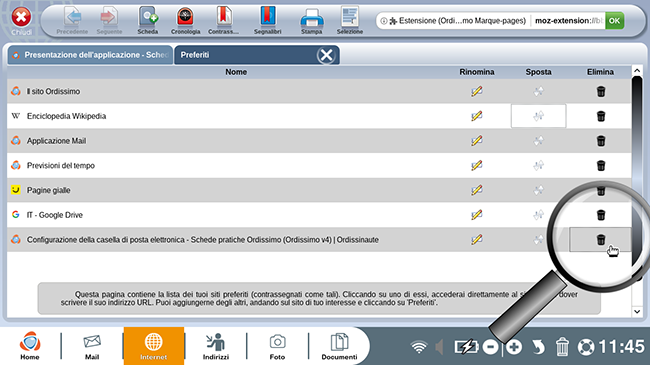The image size is (650, 365).
Task: Click the moz-extension address field
Action: click(x=568, y=21)
